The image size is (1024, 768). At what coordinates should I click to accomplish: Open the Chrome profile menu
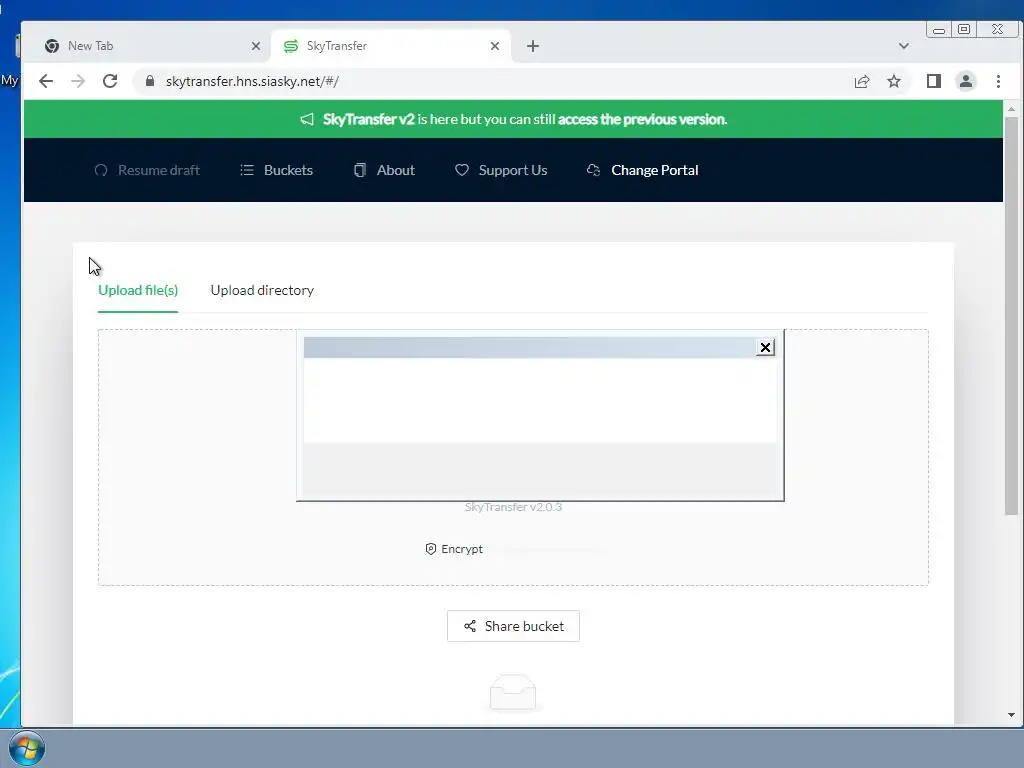click(966, 81)
